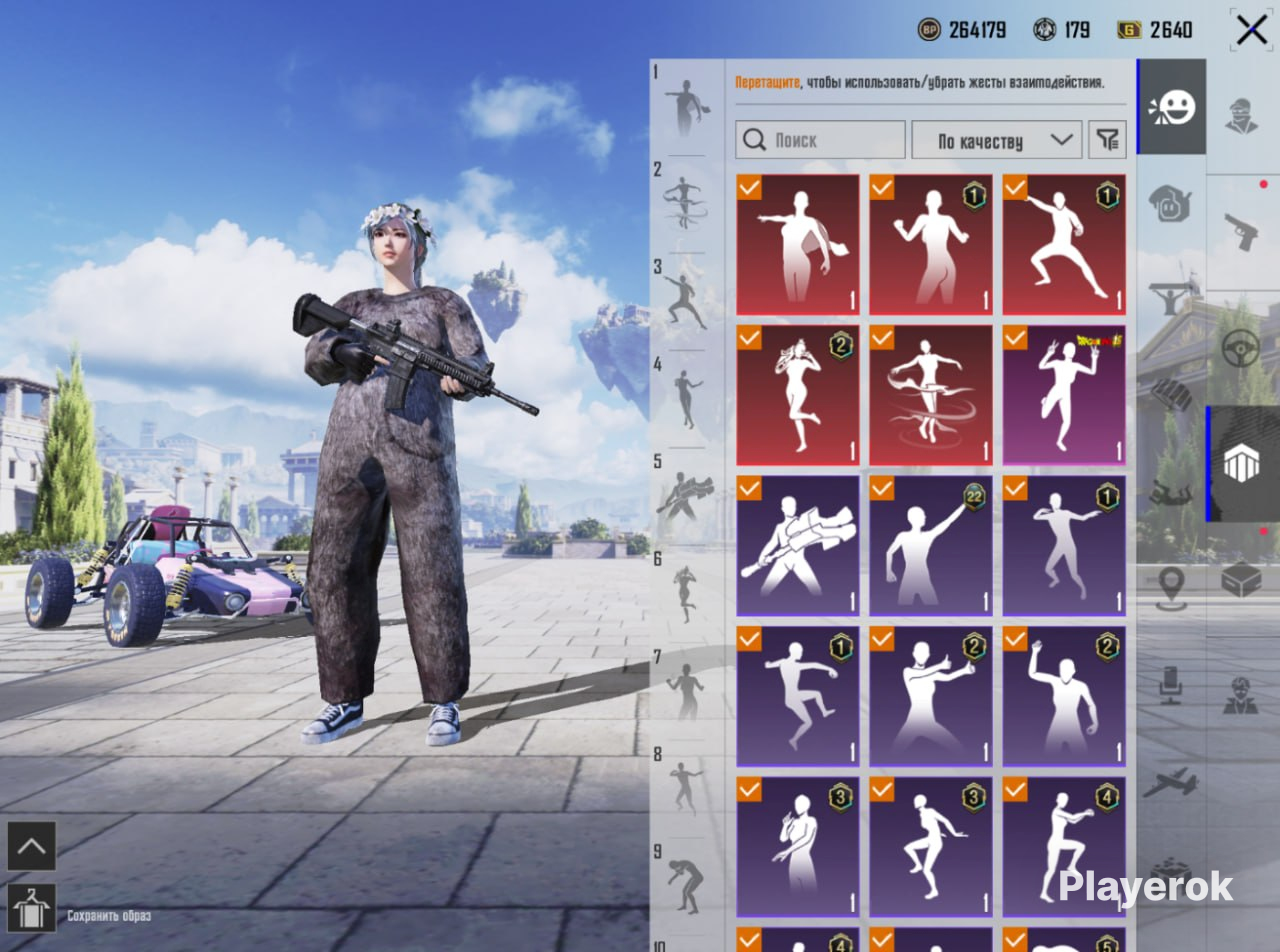Select emote slot 4
The image size is (1280, 952).
tap(687, 399)
